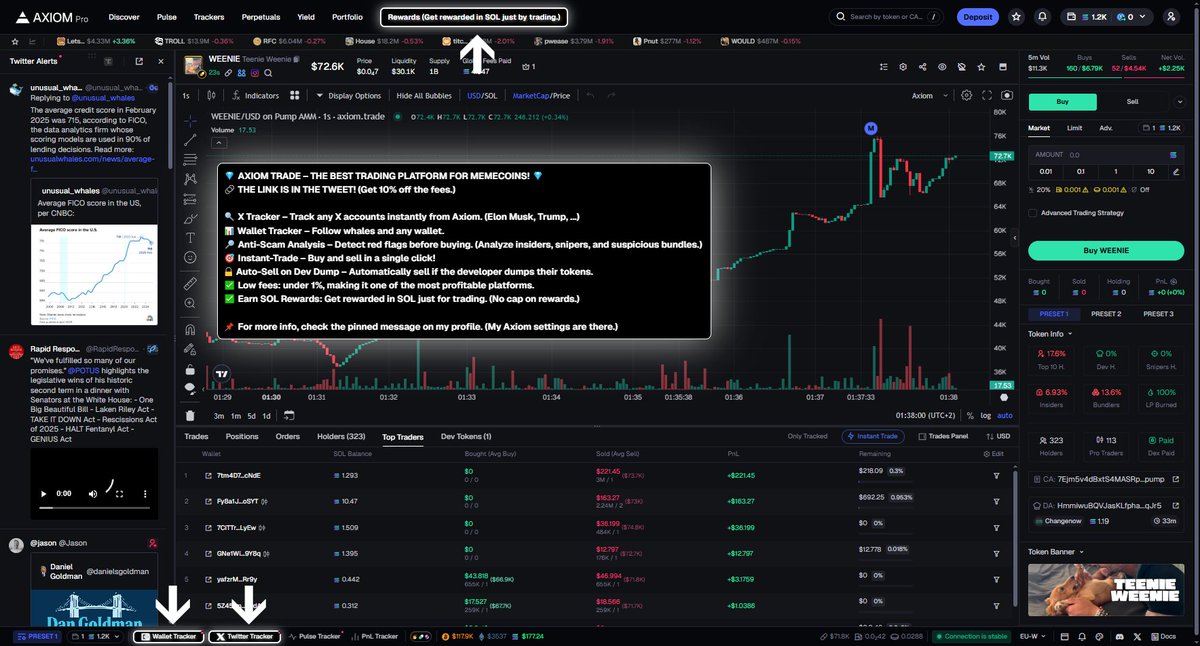The image size is (1200, 646).
Task: Play the Rapid Response tweet video
Action: click(x=43, y=493)
